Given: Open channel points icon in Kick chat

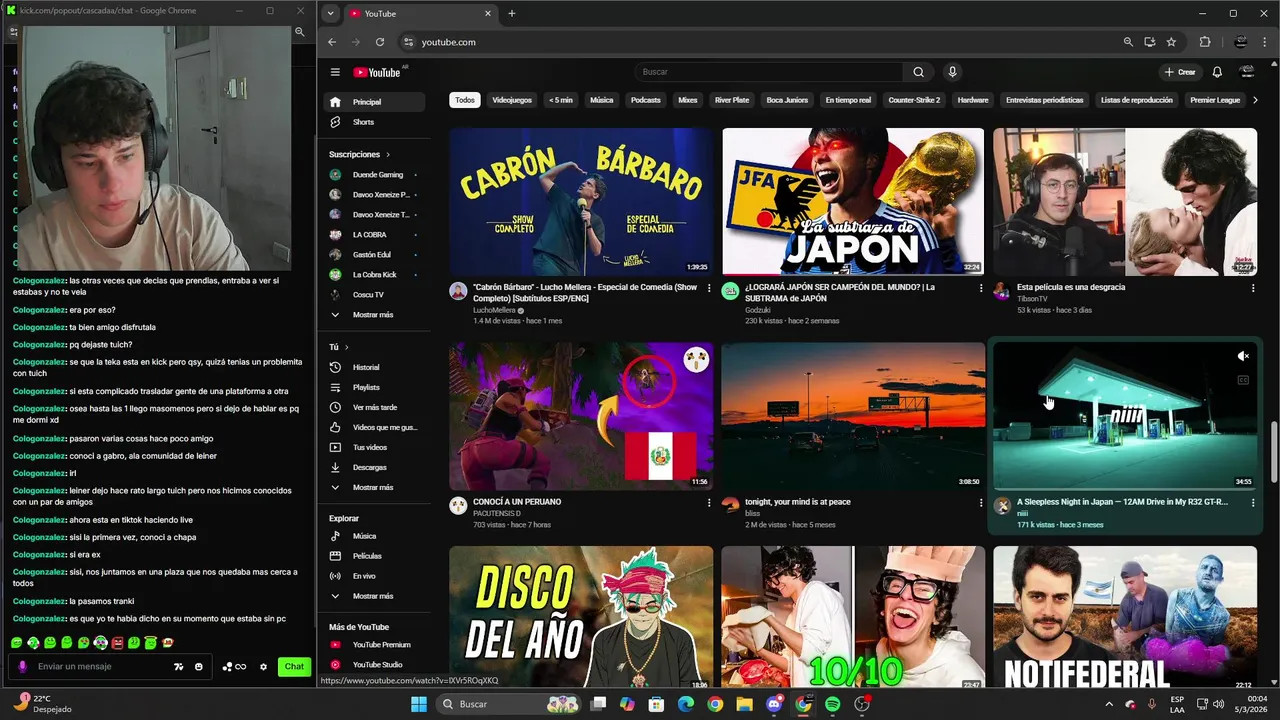Looking at the screenshot, I should (234, 667).
